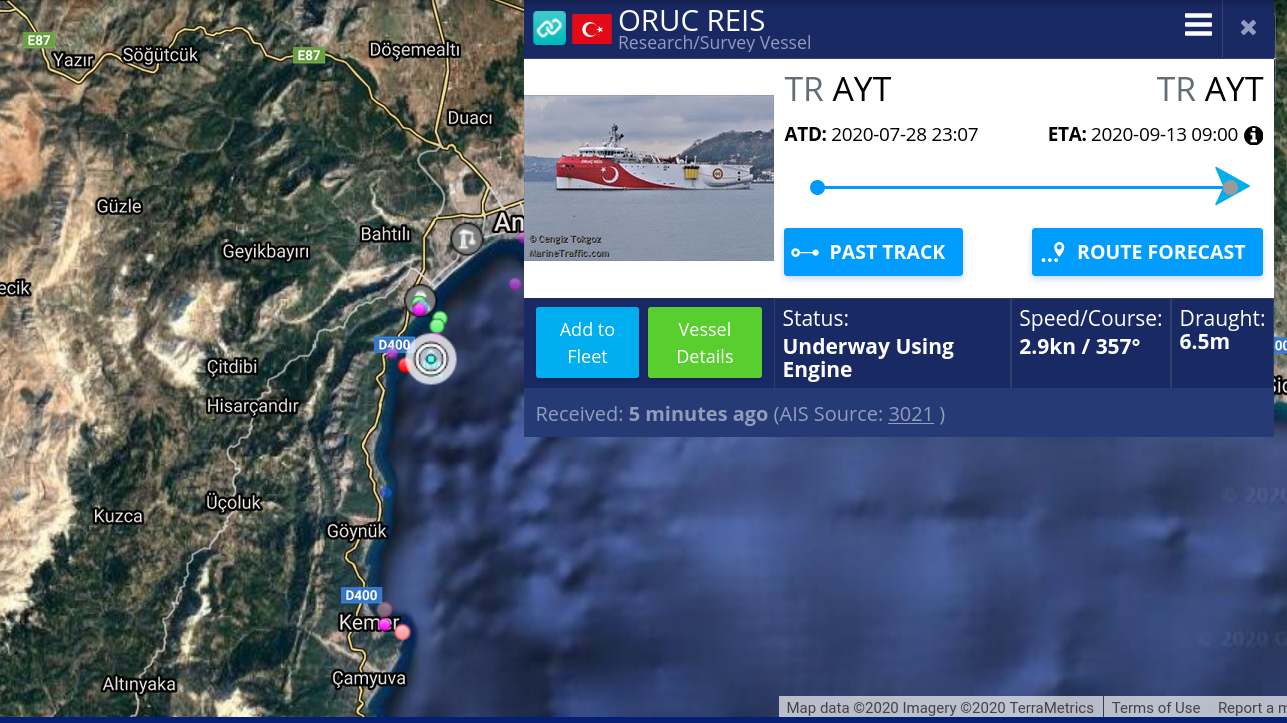Show the ROUTE FORECAST
The width and height of the screenshot is (1287, 723).
pyautogui.click(x=1147, y=252)
